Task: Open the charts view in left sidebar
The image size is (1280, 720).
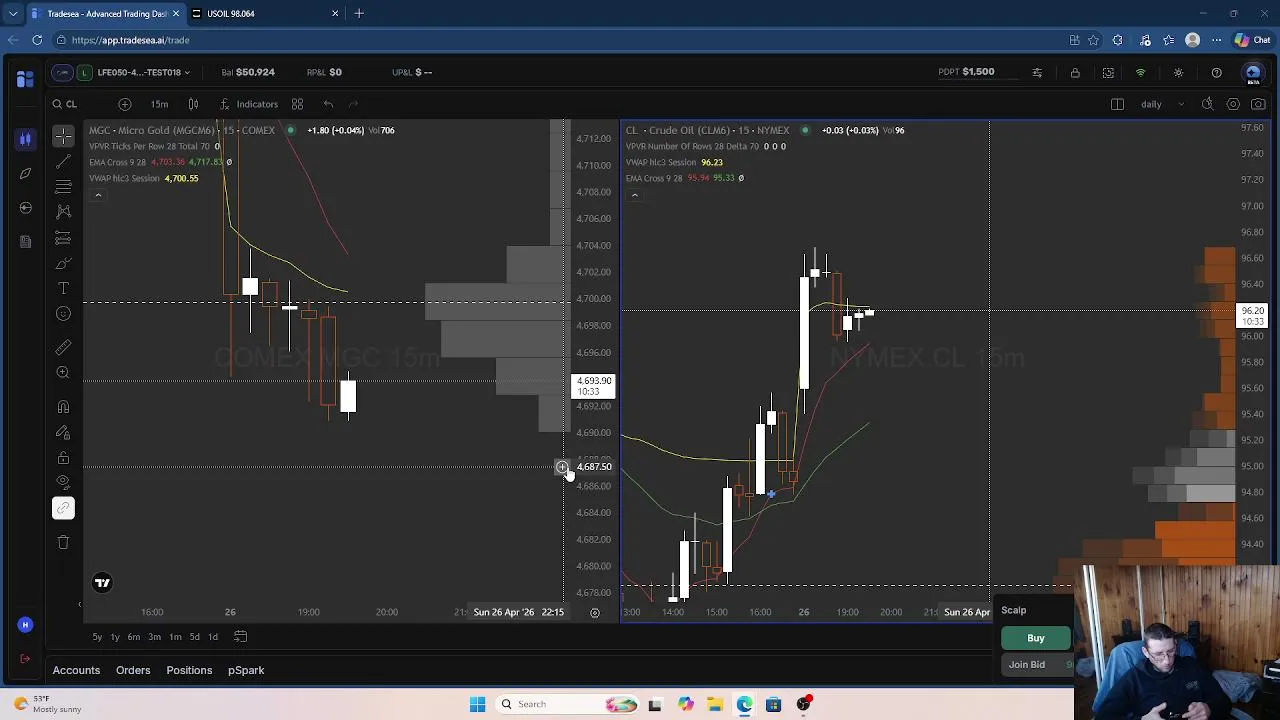Action: pyautogui.click(x=25, y=139)
